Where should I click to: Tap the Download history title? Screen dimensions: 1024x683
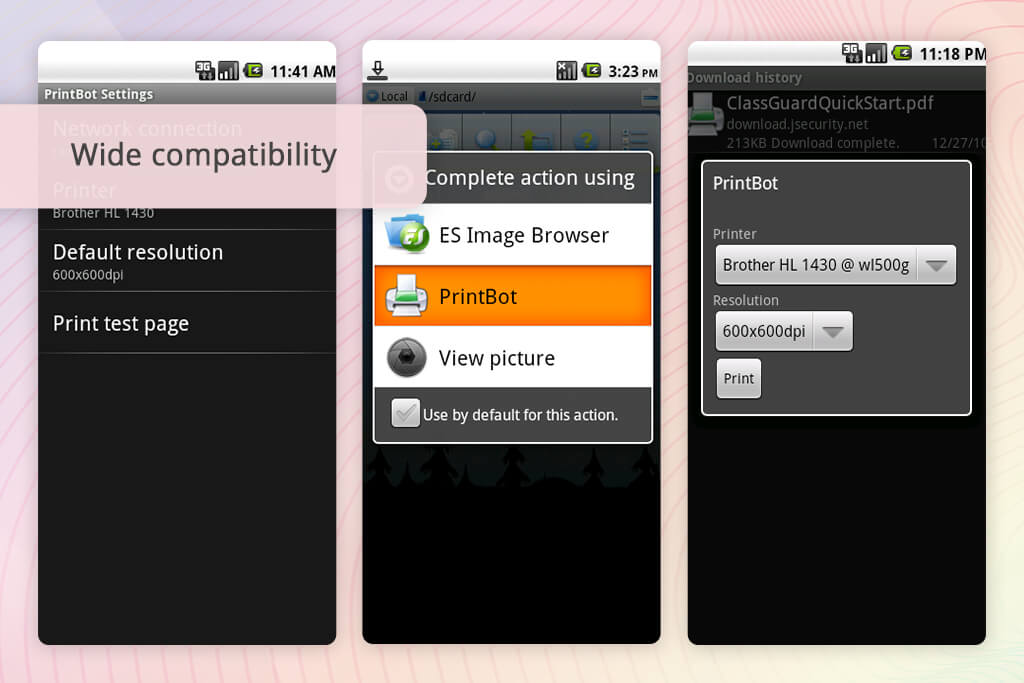(744, 78)
